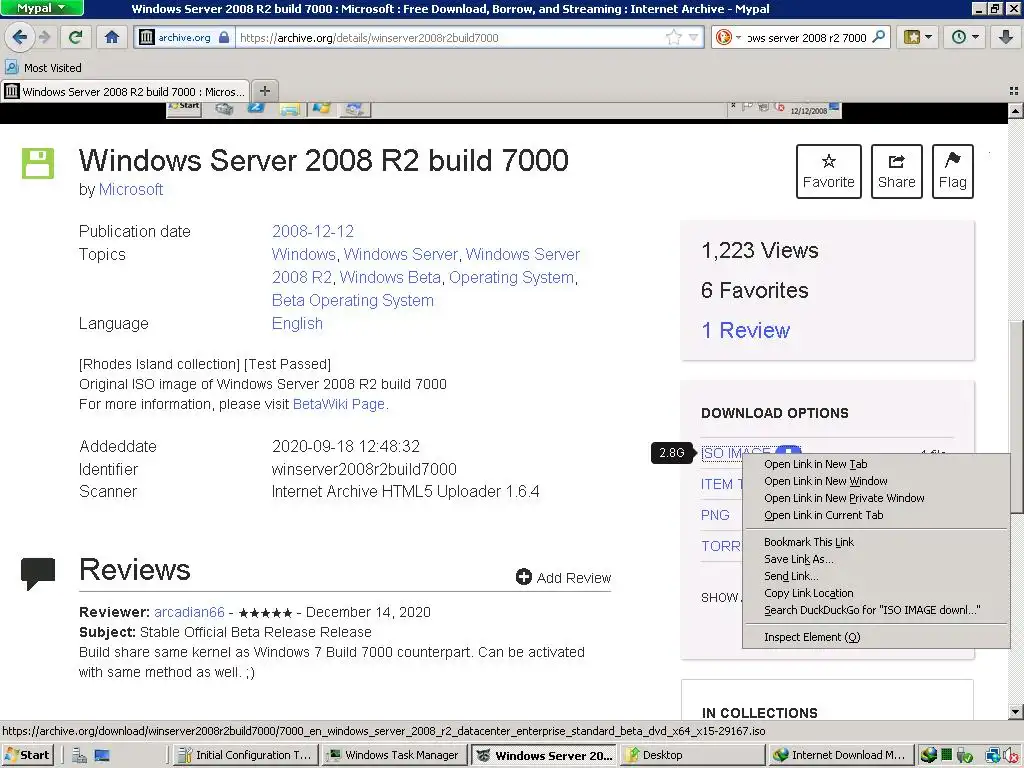Click the page scrollbar down arrow
The width and height of the screenshot is (1024, 768).
(x=1015, y=712)
